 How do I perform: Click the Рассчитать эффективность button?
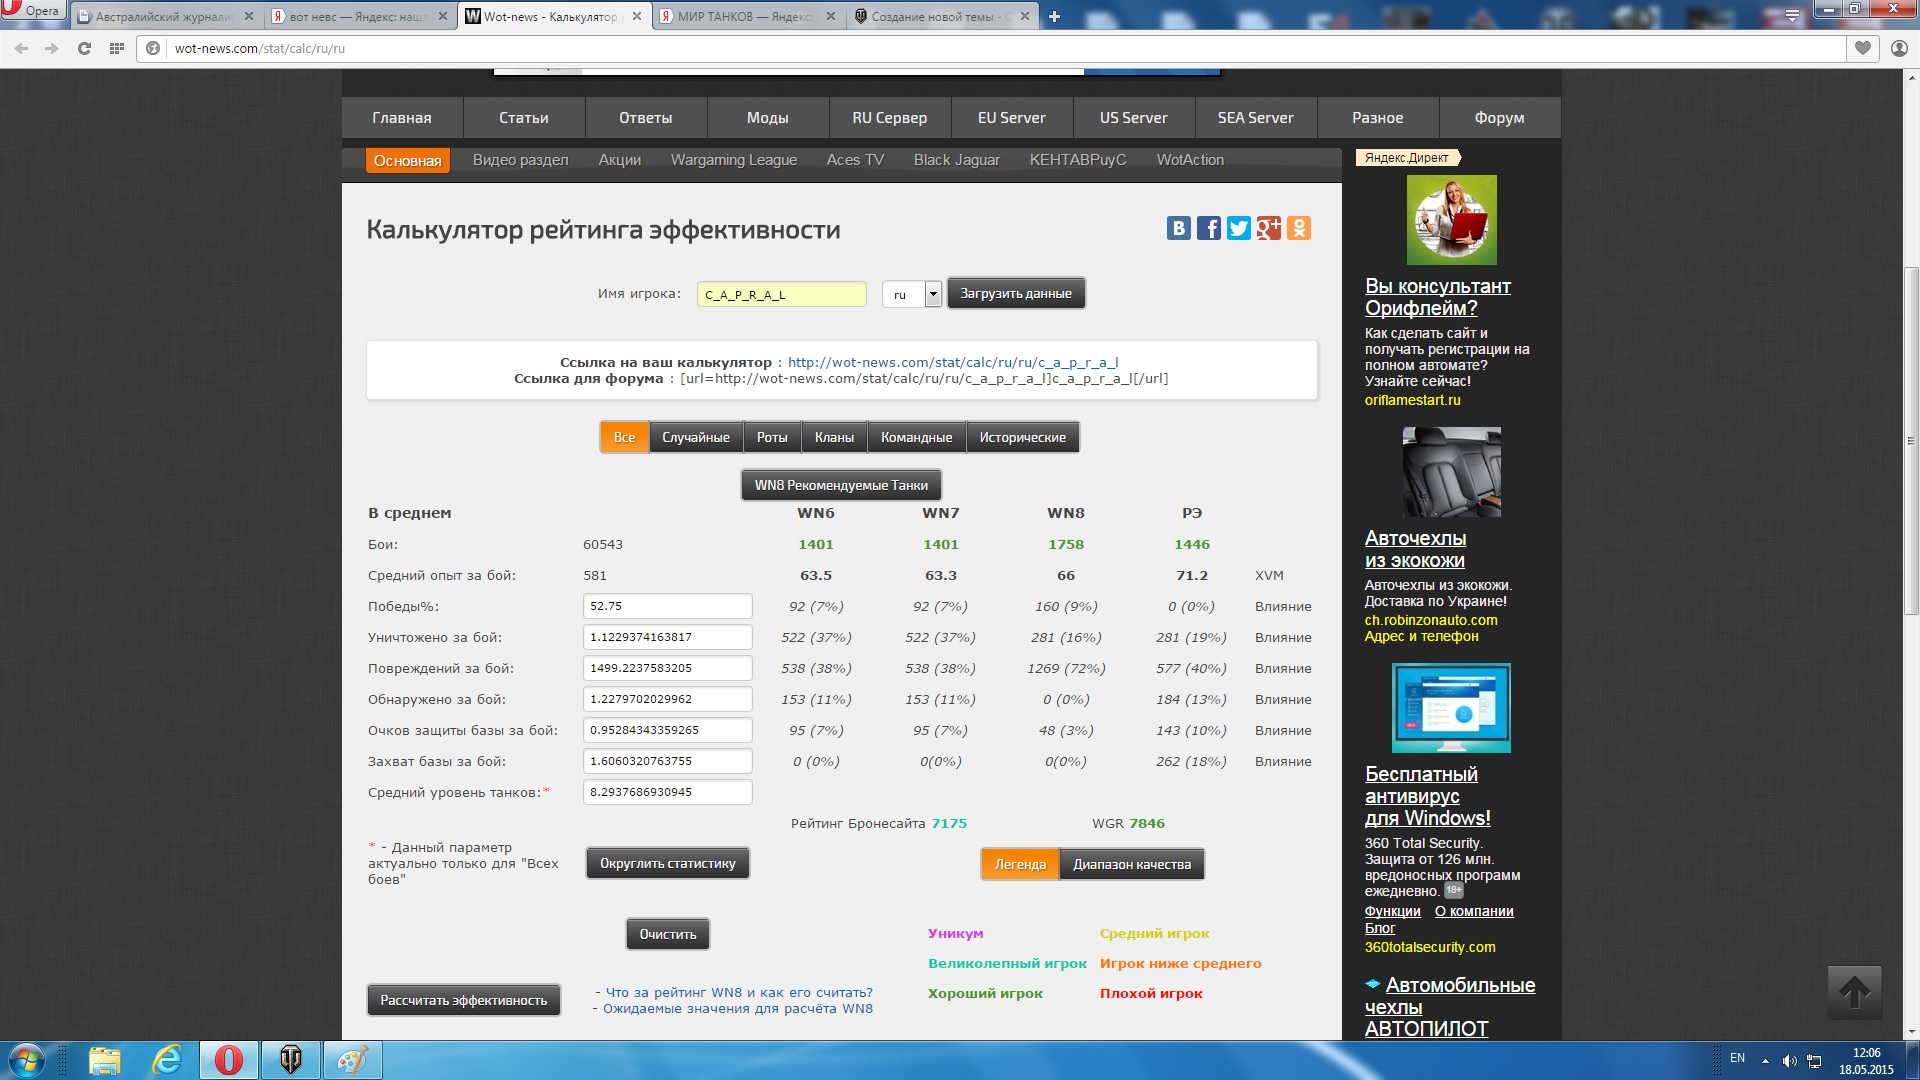click(463, 1001)
